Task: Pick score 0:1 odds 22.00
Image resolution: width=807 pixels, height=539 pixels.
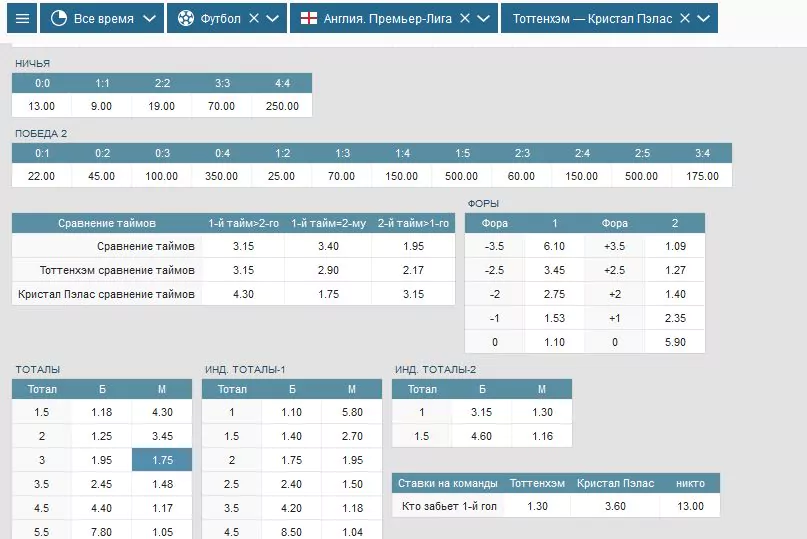Action: 42,176
